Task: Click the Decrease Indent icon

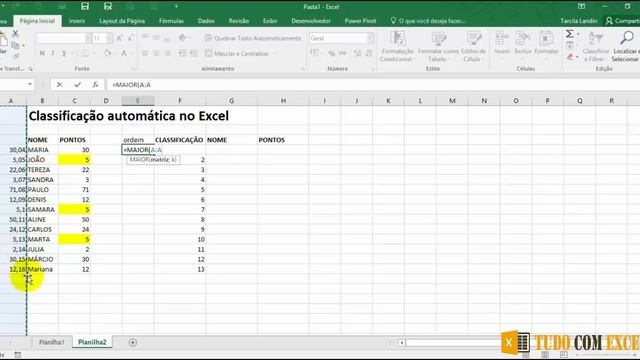Action: click(182, 53)
